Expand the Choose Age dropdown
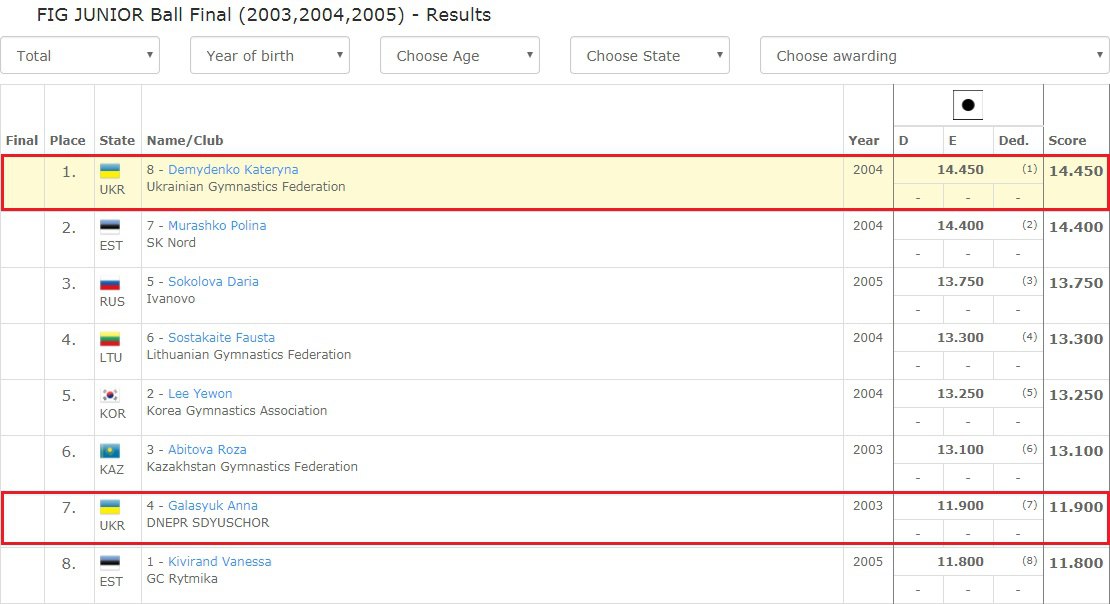 click(460, 56)
